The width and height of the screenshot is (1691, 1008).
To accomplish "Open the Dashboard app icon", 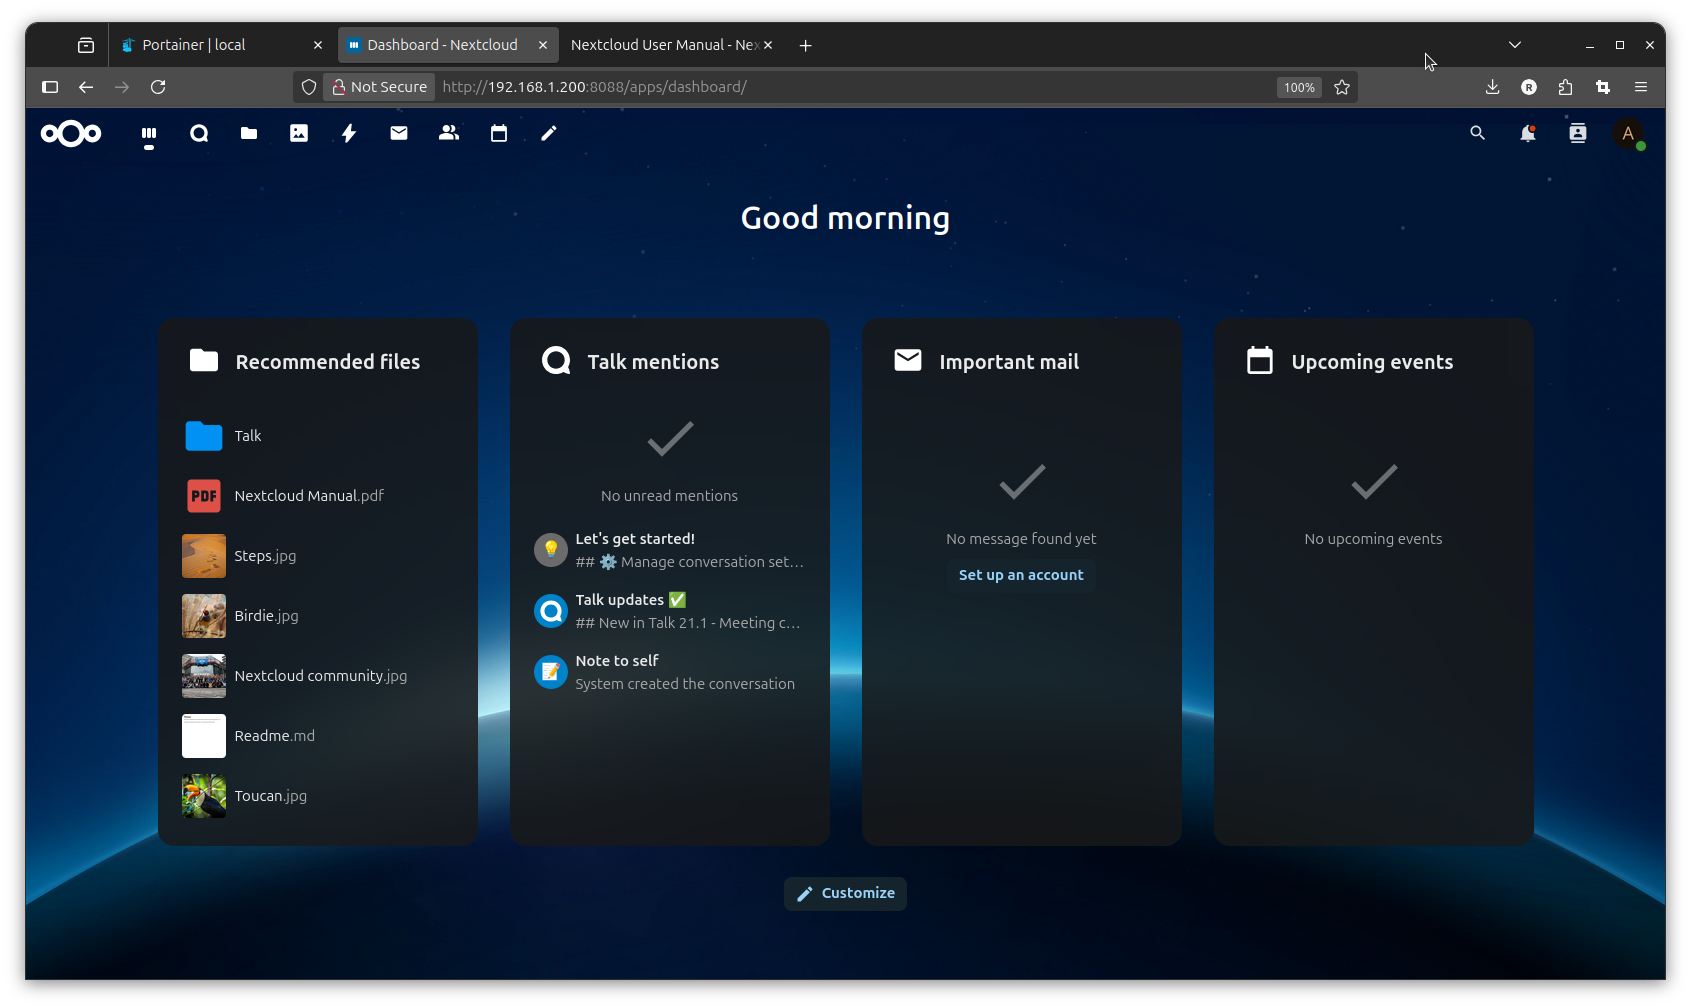I will tap(149, 133).
